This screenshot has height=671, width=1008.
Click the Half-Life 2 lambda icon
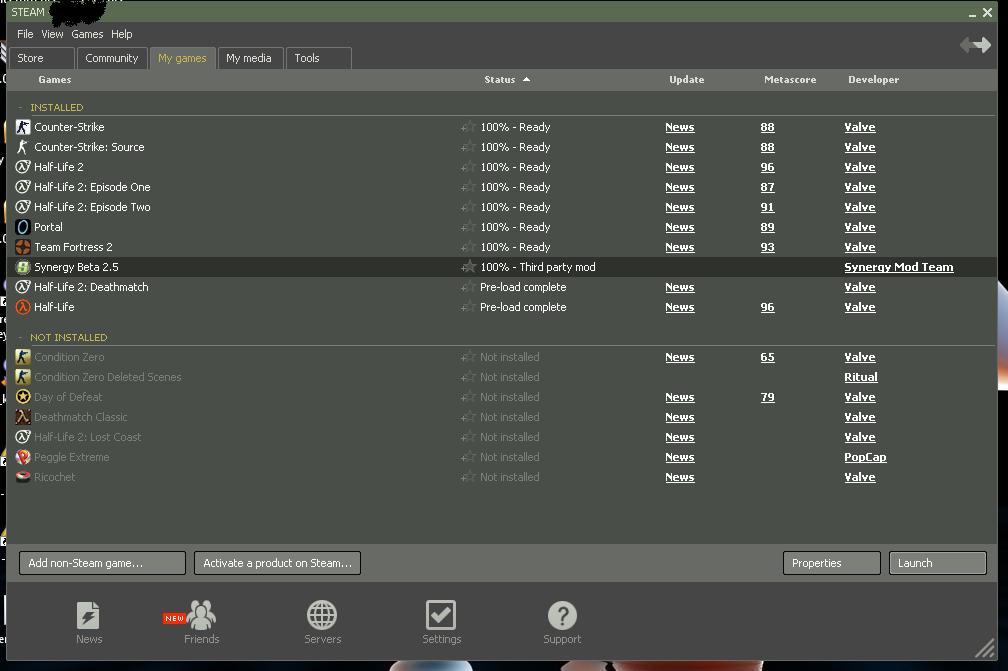click(x=22, y=167)
